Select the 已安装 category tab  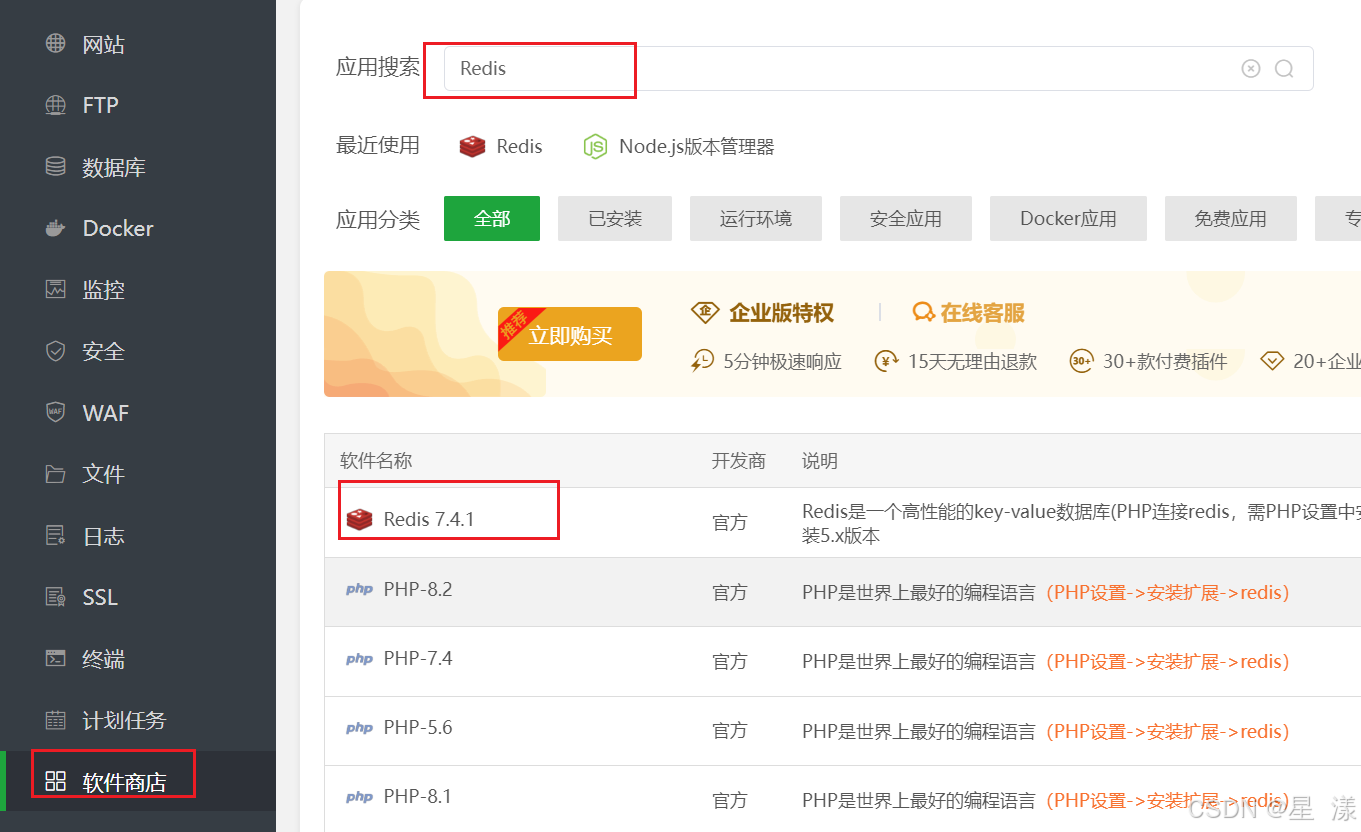coord(615,218)
